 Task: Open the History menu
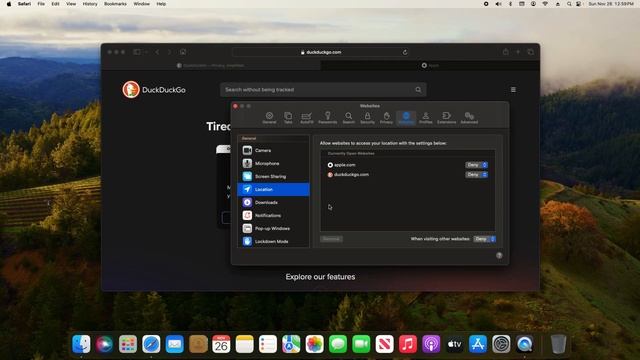tap(90, 4)
